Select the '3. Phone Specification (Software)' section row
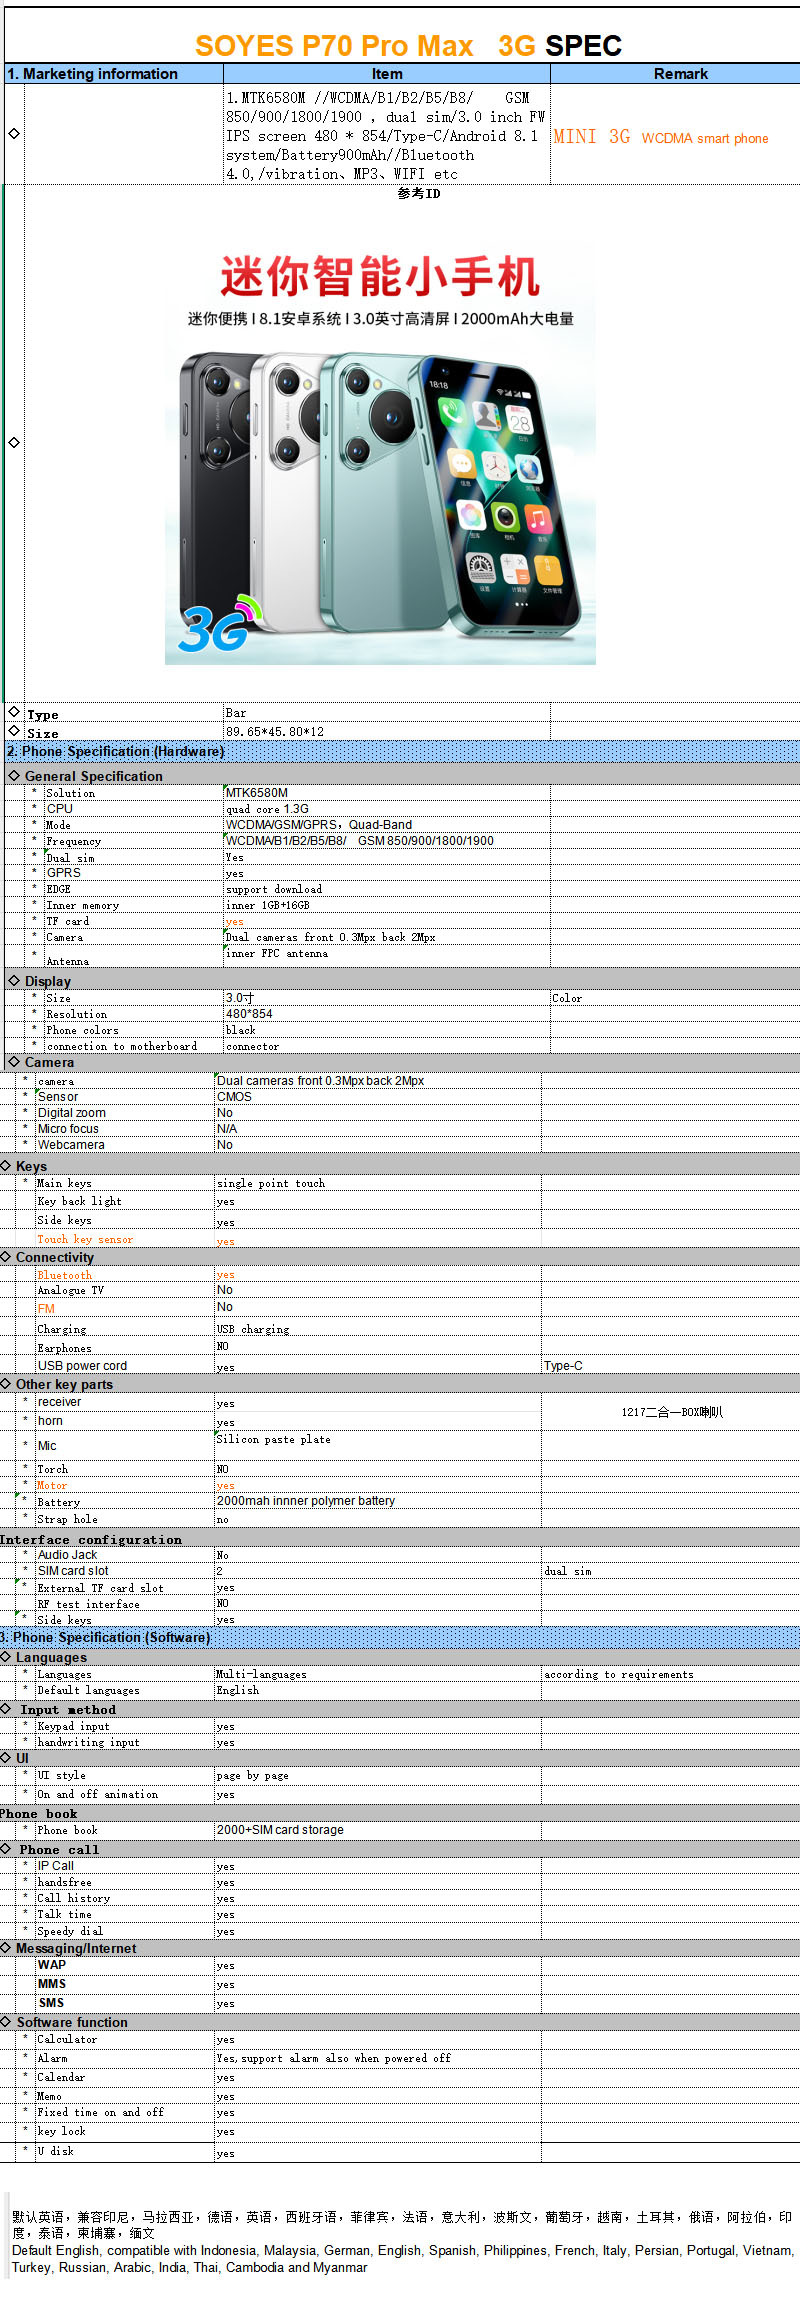 pyautogui.click(x=400, y=1637)
